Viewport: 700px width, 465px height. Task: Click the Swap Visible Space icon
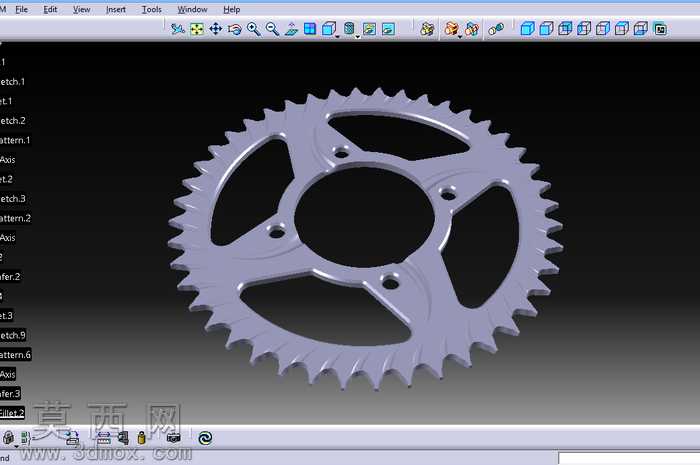tap(388, 29)
